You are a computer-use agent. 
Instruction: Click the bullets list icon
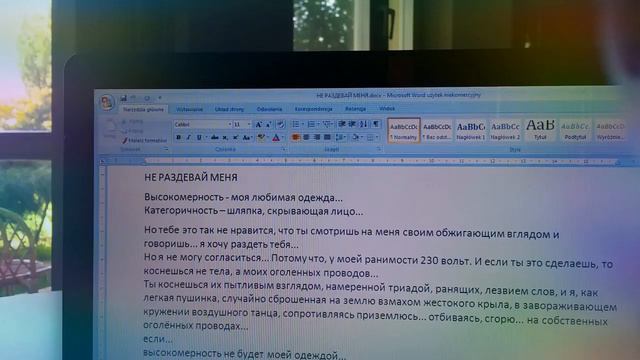coord(297,124)
